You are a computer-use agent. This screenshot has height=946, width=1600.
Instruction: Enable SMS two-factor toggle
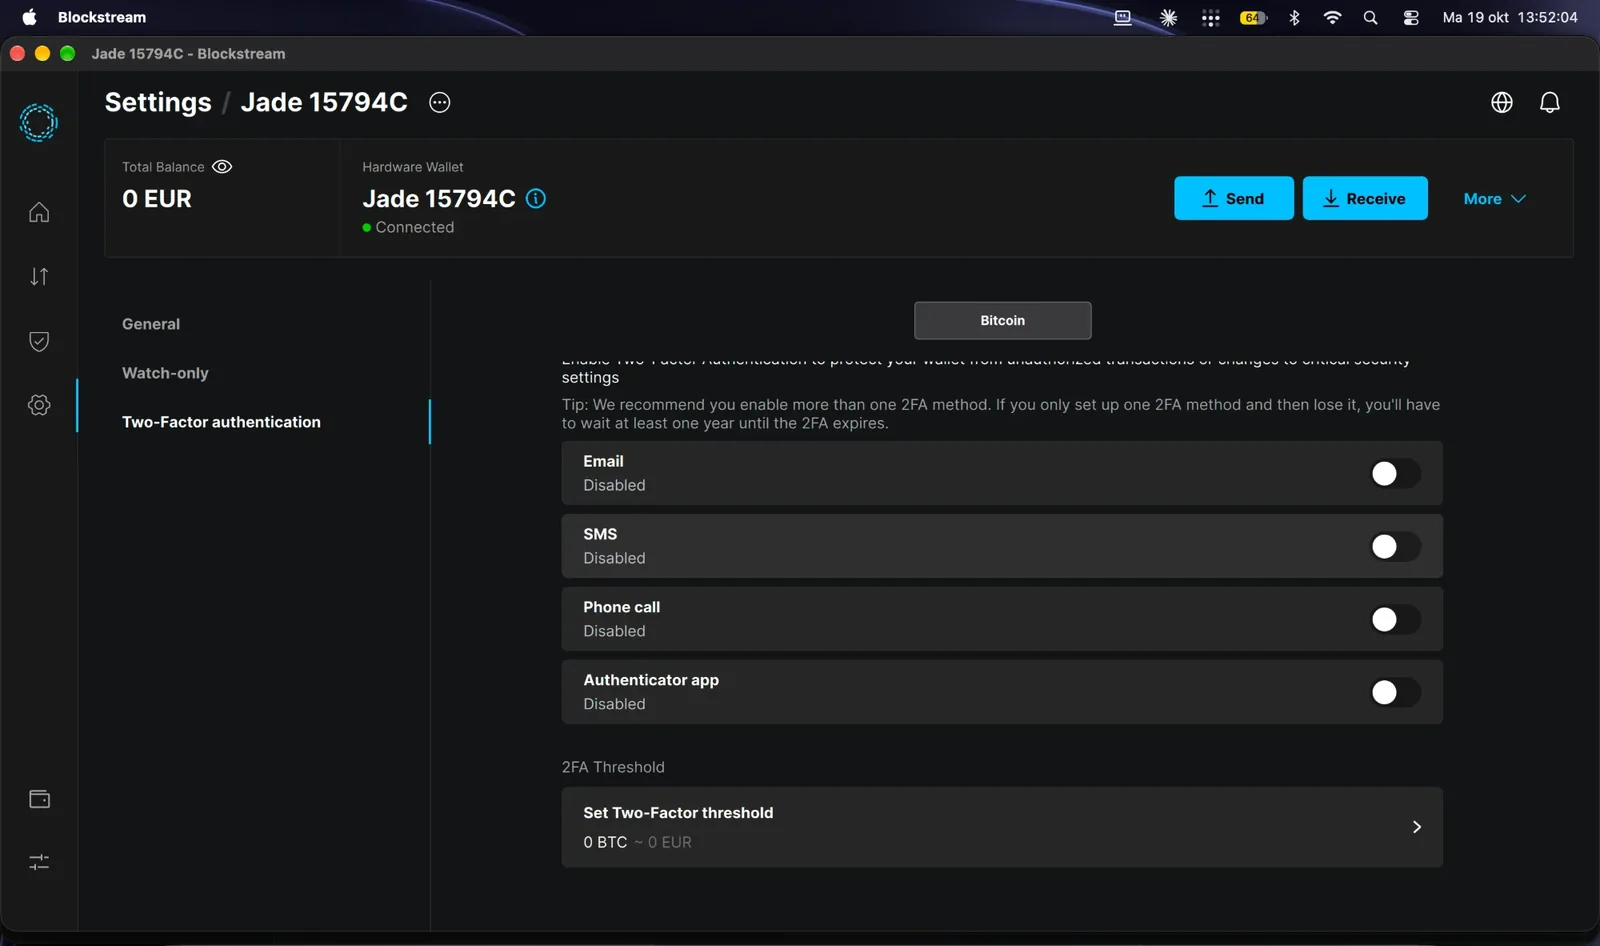(x=1395, y=546)
